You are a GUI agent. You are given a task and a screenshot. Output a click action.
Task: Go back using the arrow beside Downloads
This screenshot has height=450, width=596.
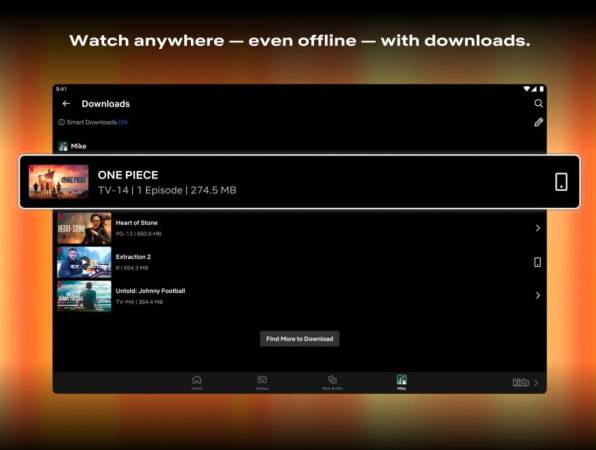point(66,103)
